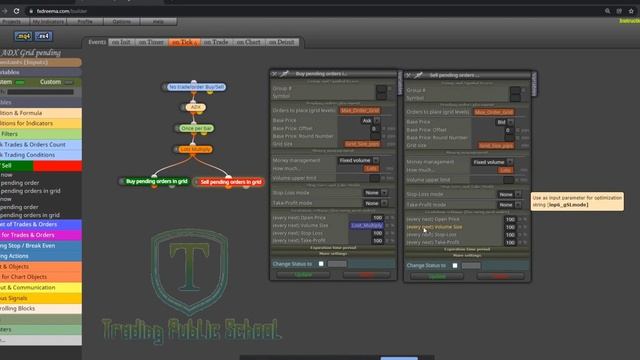Select the 'Once per bar' block
Viewport: 640px width, 360px height.
(x=196, y=128)
